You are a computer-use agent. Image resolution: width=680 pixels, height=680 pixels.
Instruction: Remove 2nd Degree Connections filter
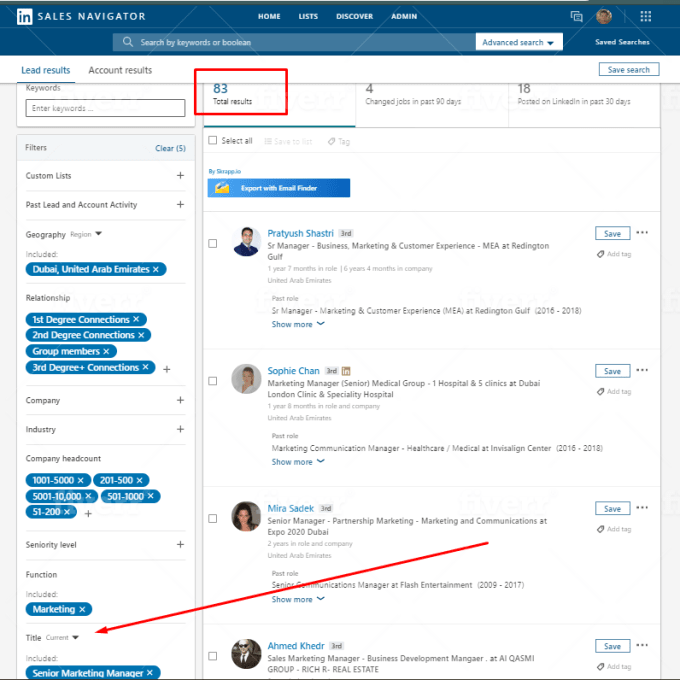pyautogui.click(x=141, y=335)
